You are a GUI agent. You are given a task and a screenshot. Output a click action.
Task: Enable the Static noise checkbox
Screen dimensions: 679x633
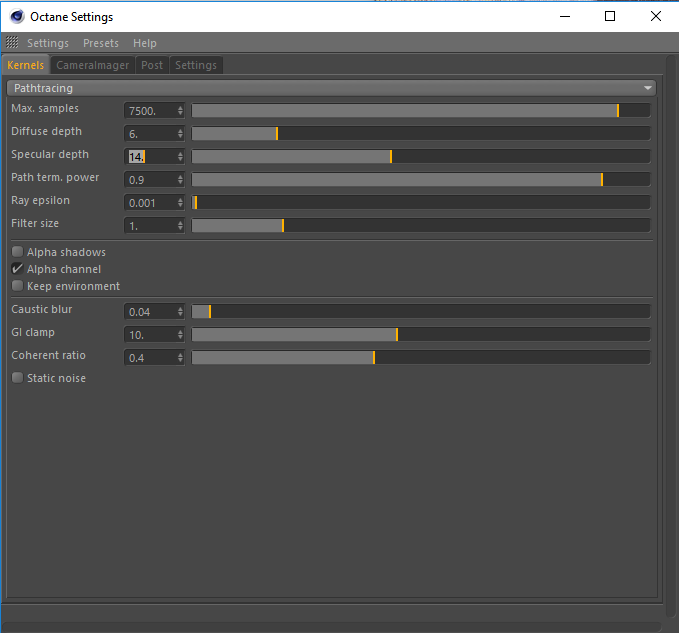17,378
